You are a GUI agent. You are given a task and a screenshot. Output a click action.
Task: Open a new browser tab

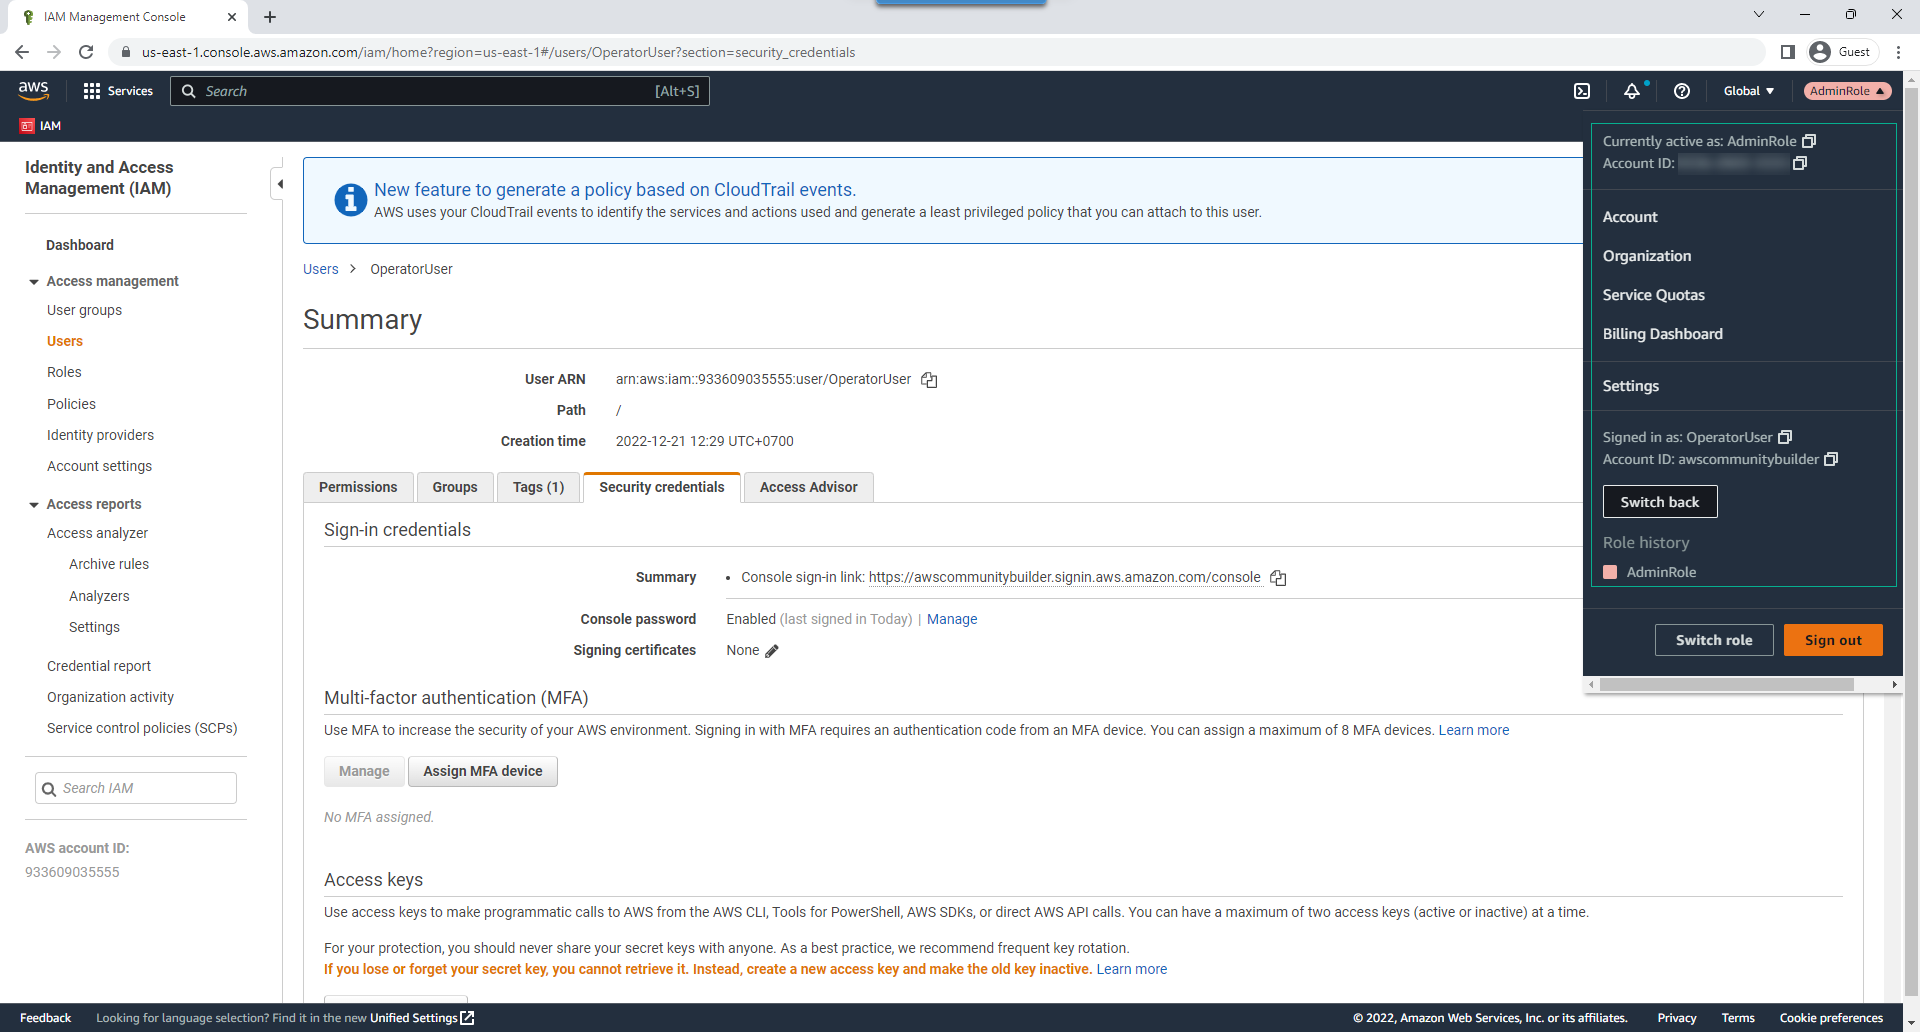(270, 17)
